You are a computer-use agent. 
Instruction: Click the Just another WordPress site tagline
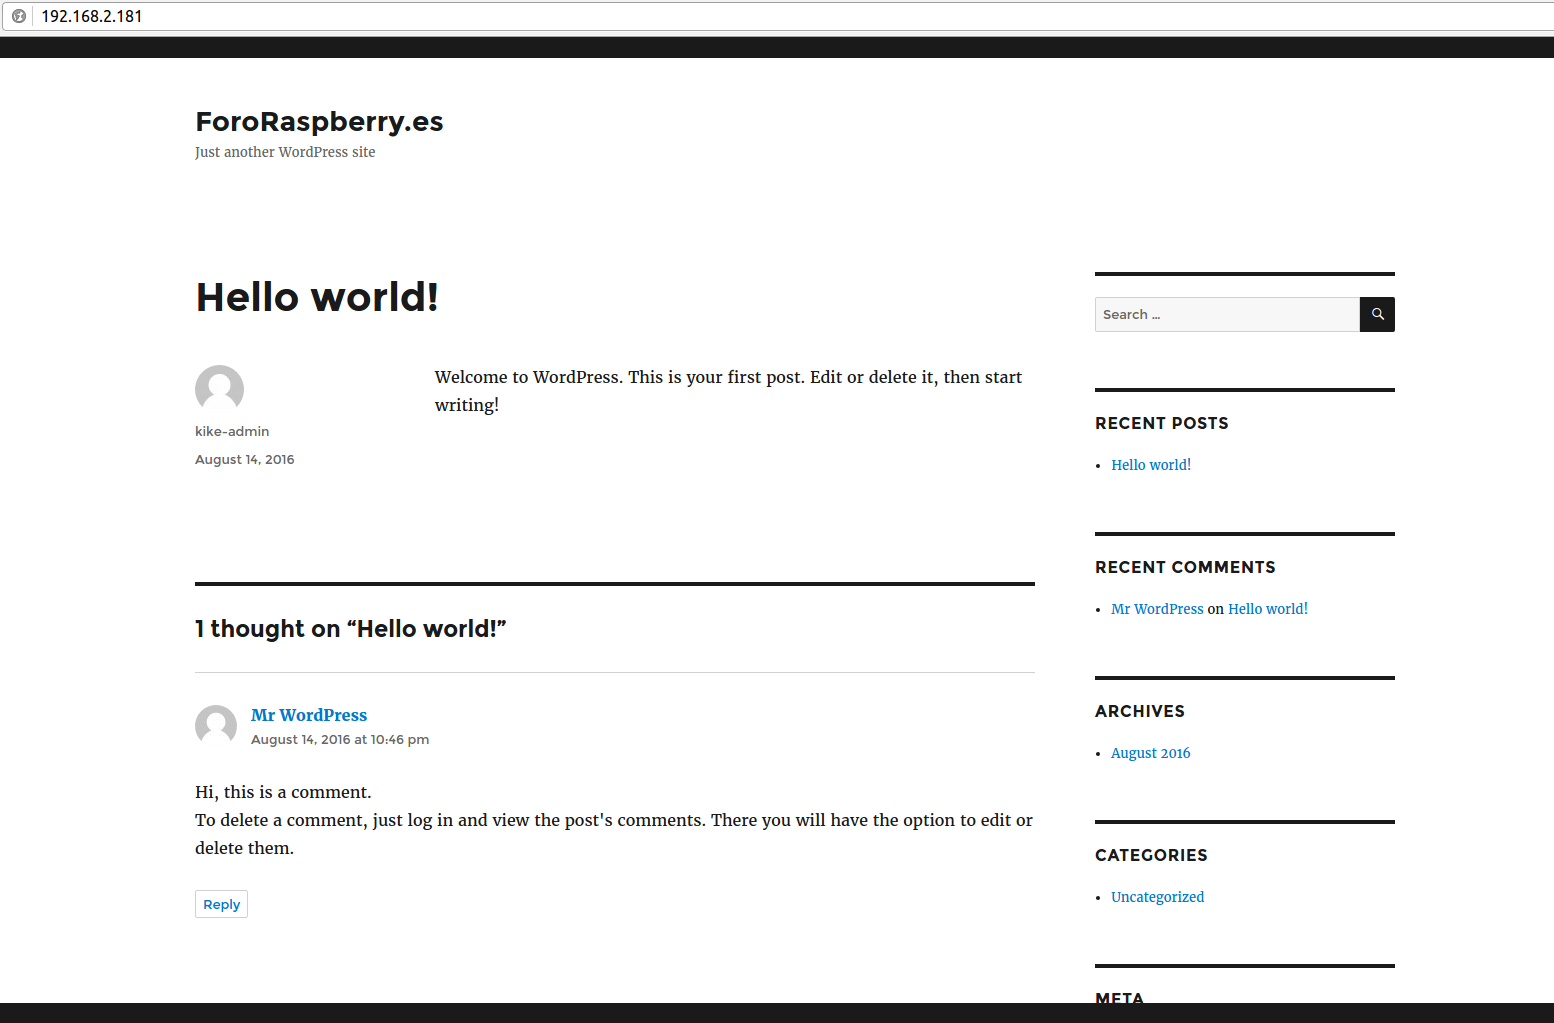coord(285,152)
